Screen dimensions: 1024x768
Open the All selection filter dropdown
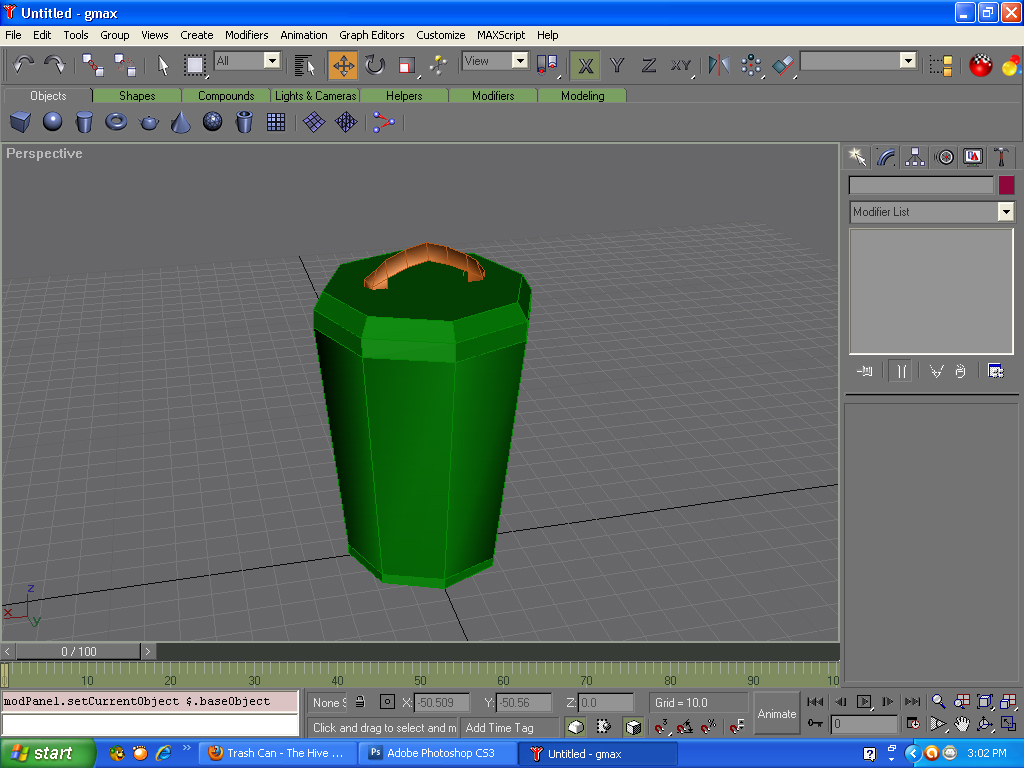(x=248, y=61)
